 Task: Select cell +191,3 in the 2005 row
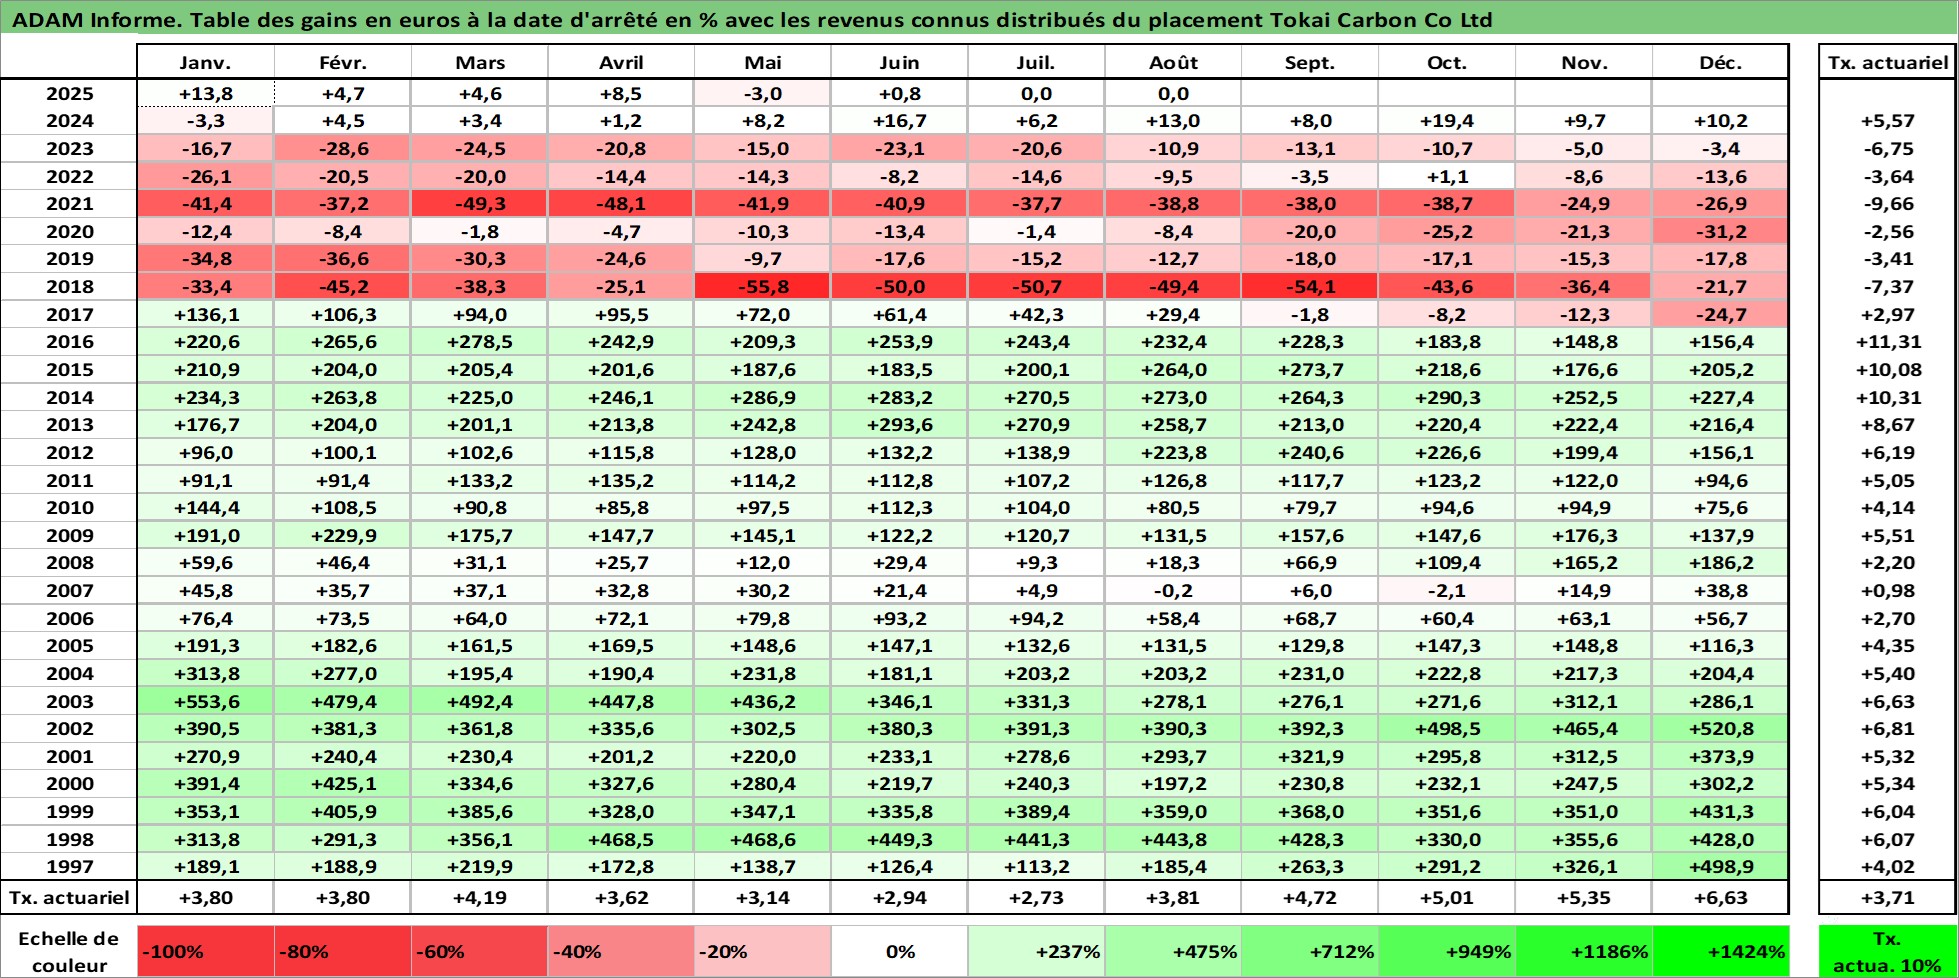pos(205,646)
